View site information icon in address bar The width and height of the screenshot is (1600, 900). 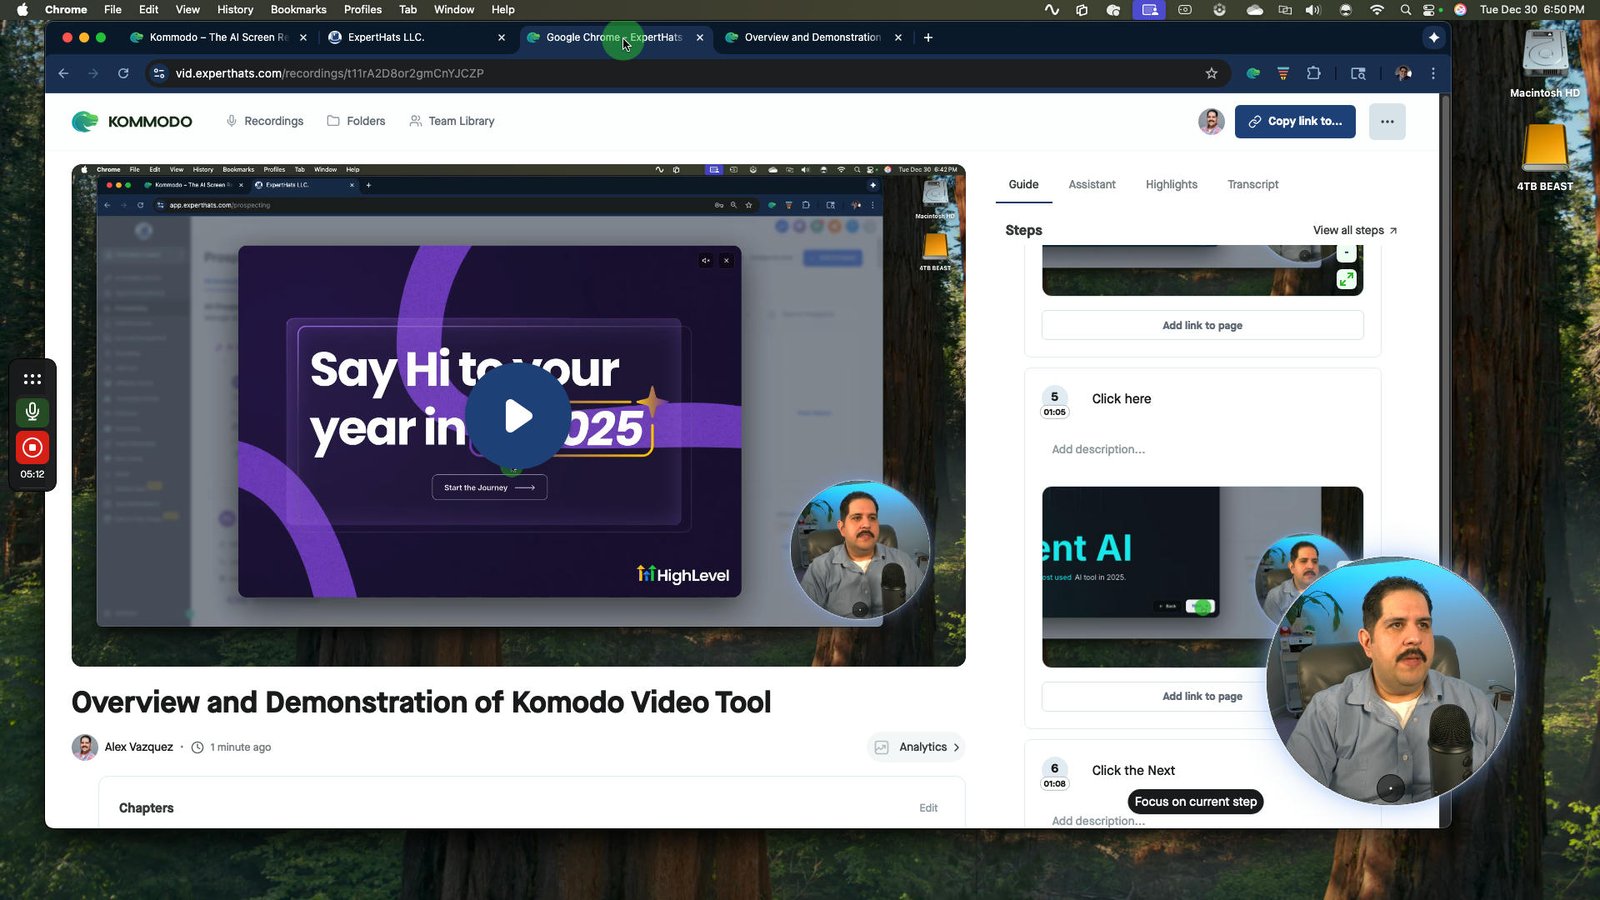pos(157,73)
